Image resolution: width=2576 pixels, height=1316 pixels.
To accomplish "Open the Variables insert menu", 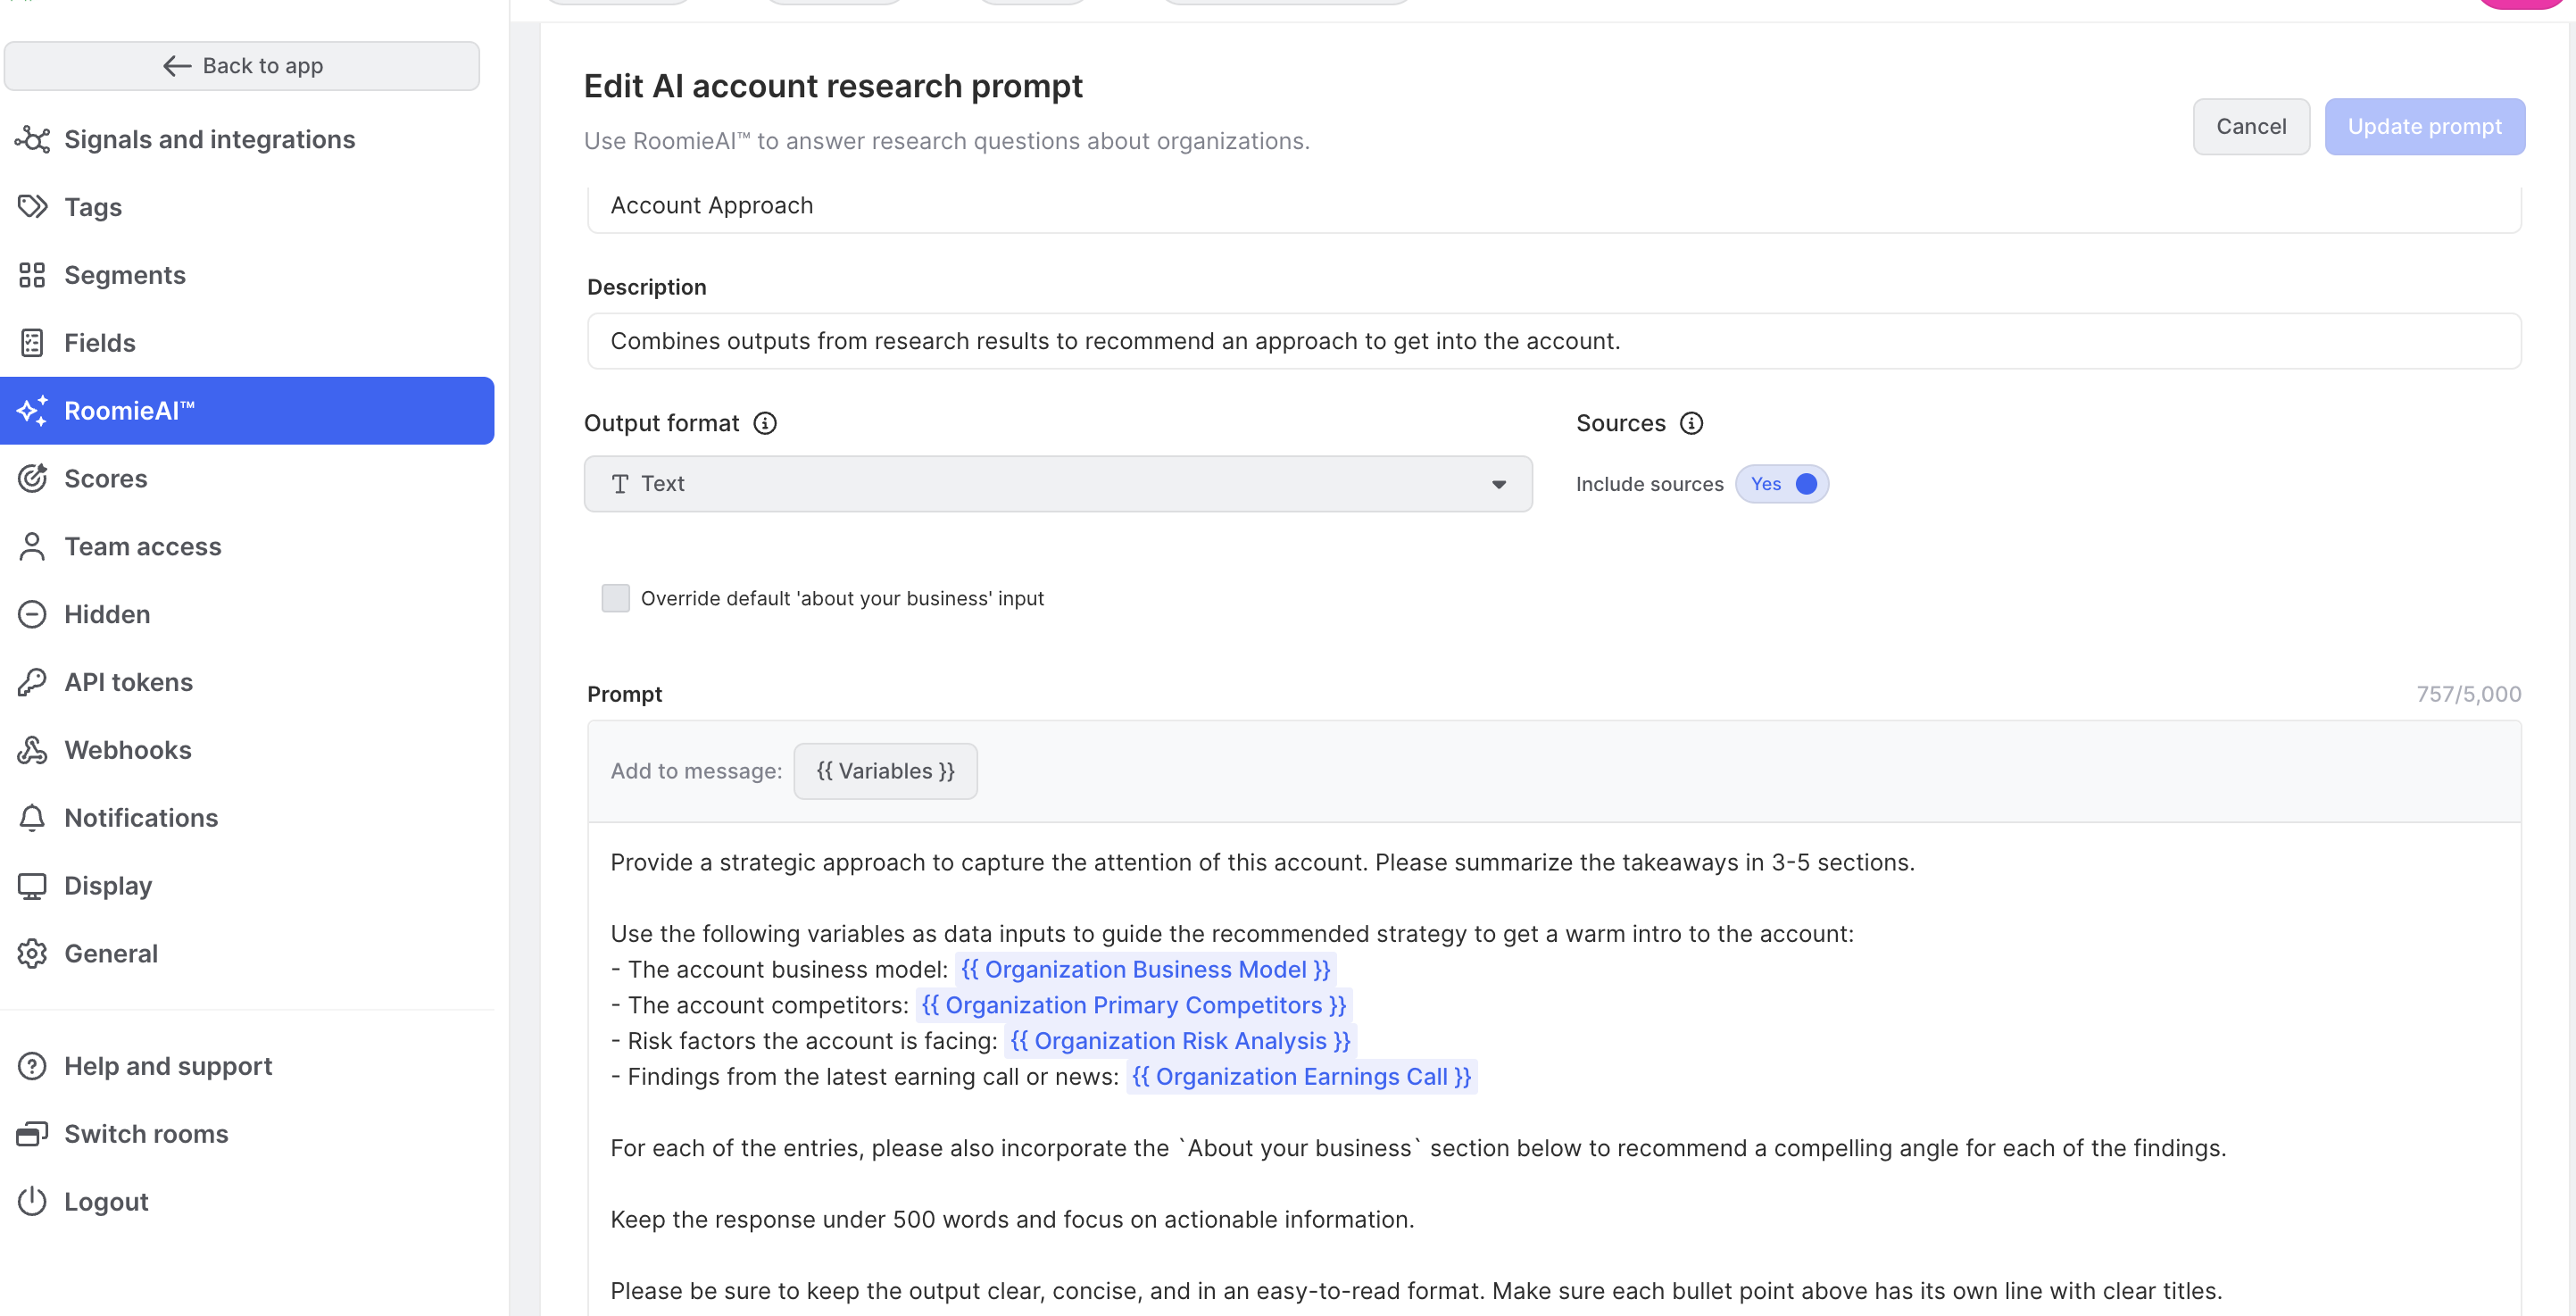I will [x=885, y=771].
